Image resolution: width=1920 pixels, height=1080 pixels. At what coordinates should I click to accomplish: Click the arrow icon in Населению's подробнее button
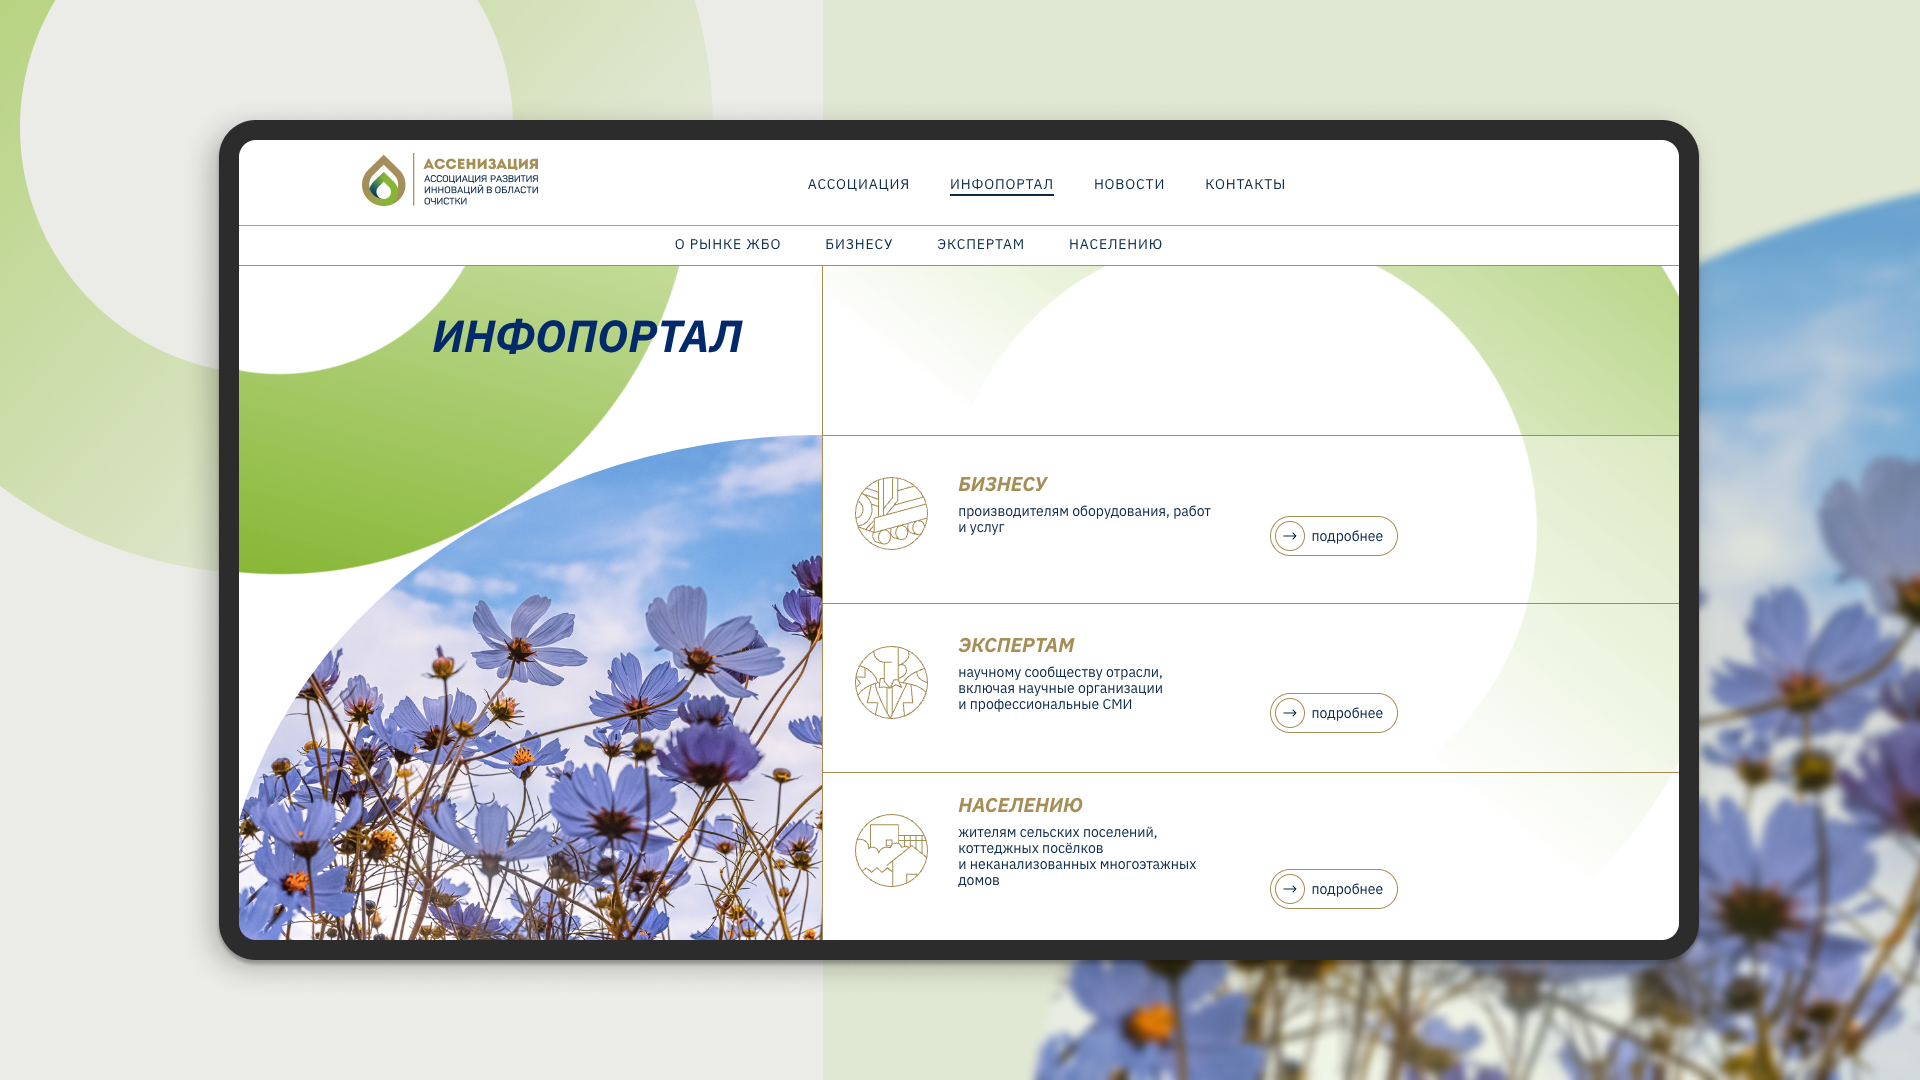(x=1290, y=889)
